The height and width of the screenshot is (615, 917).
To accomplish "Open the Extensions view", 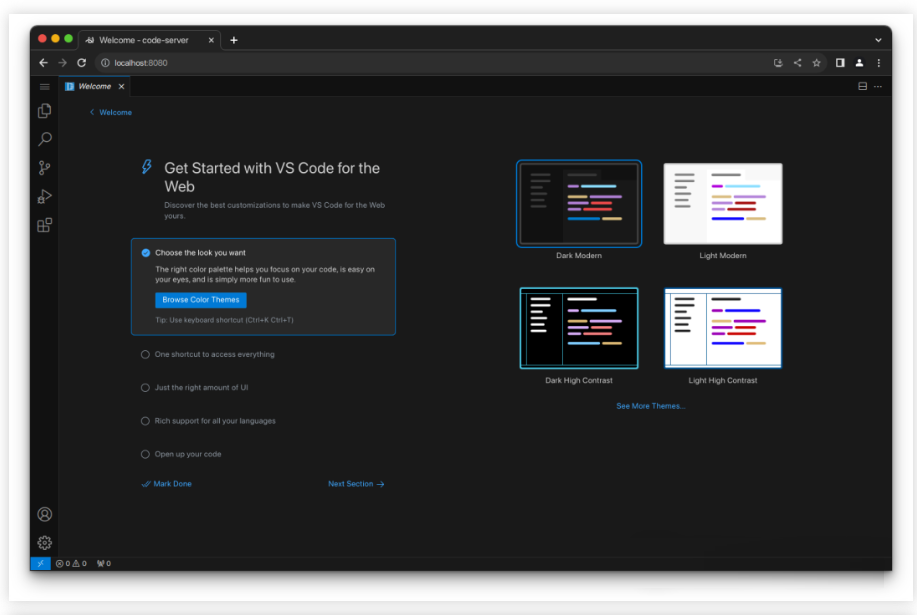I will pyautogui.click(x=44, y=225).
